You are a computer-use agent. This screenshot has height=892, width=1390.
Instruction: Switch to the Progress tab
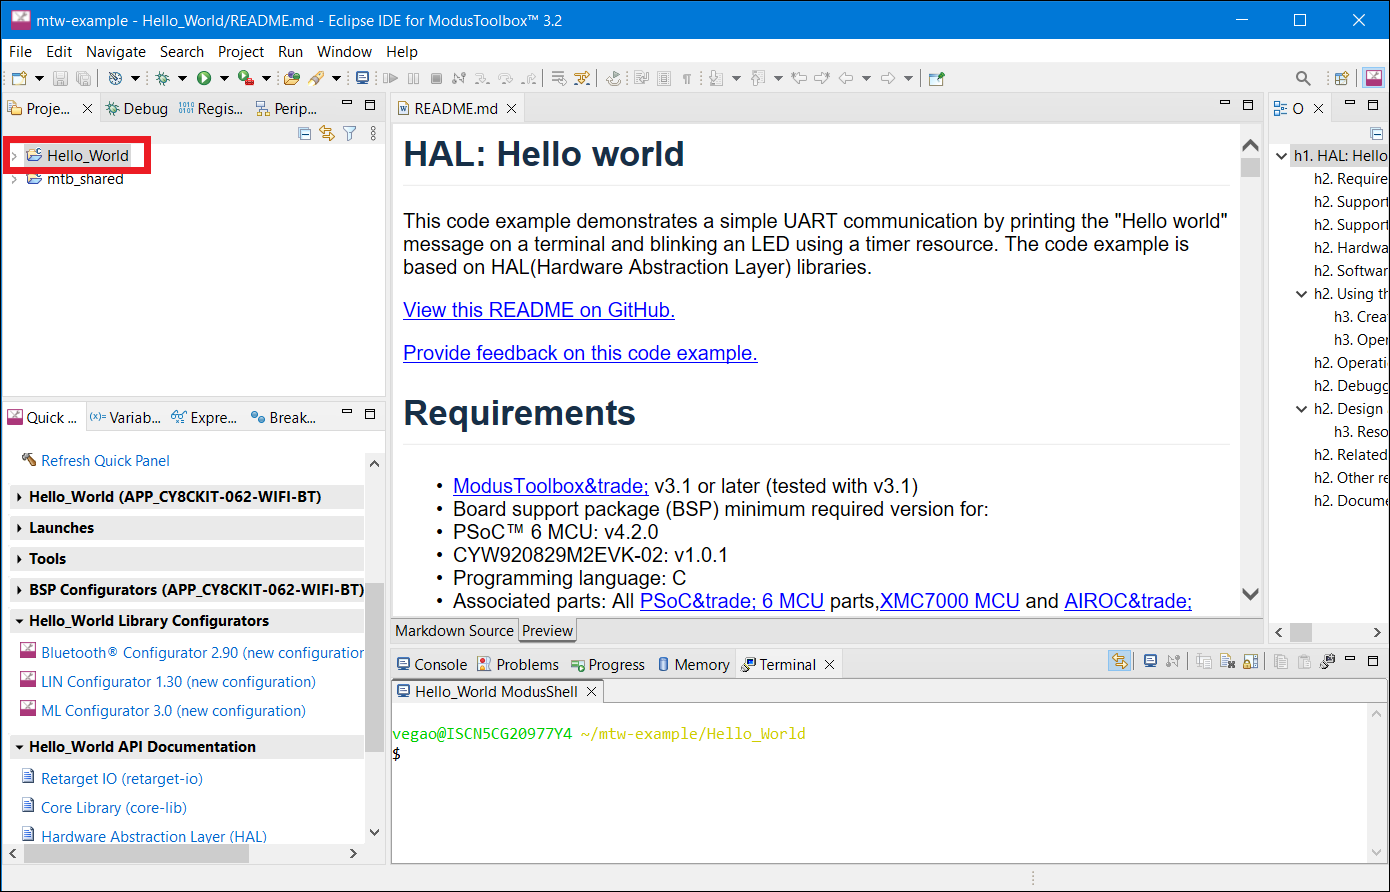pos(608,664)
